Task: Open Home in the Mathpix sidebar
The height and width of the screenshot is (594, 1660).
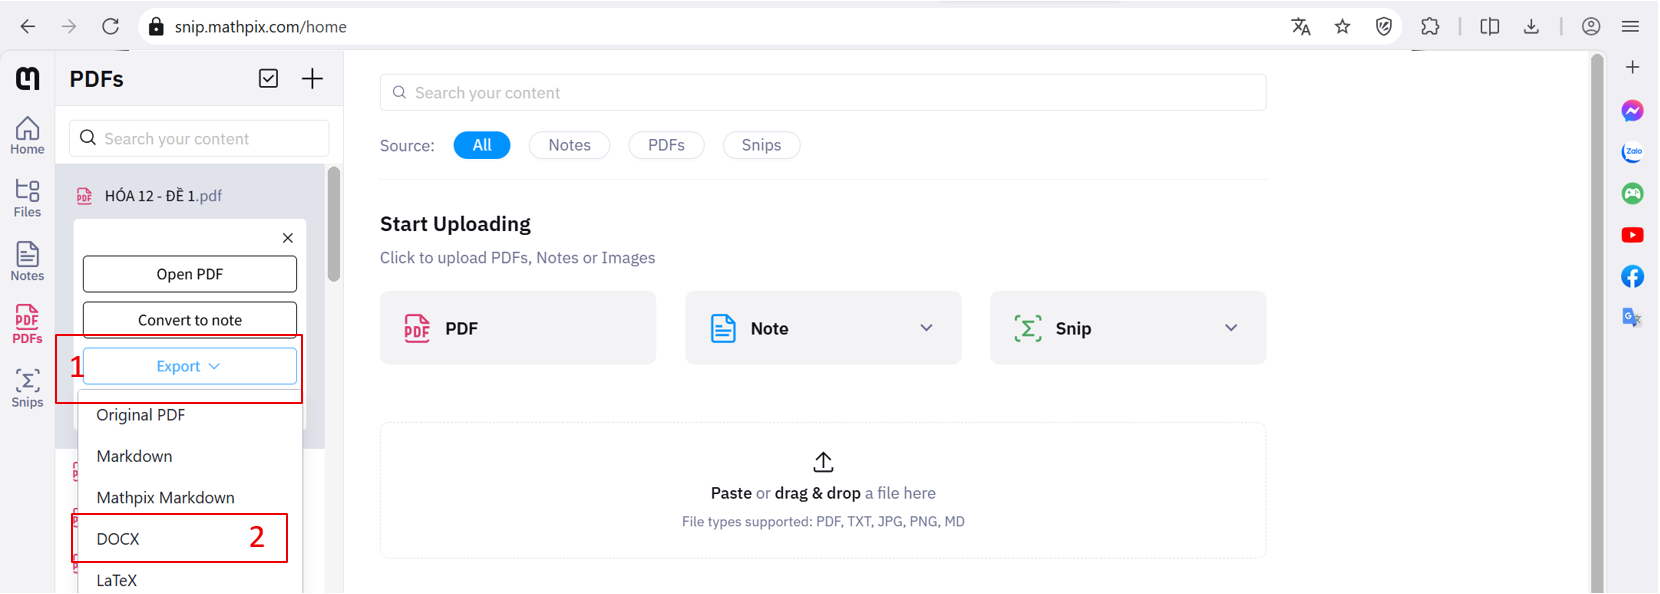Action: point(27,135)
